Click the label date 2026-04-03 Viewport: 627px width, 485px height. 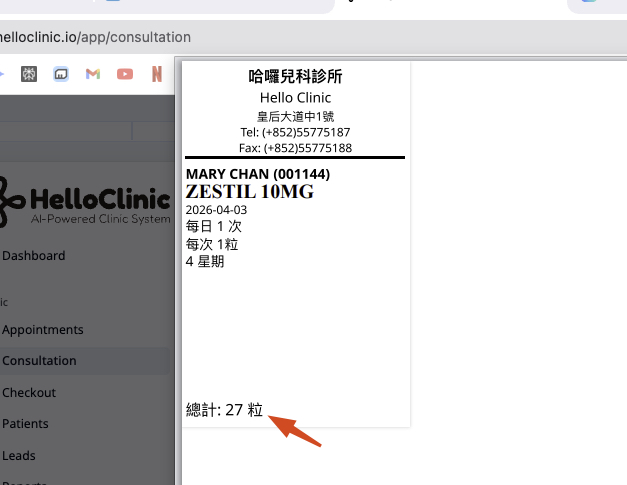pyautogui.click(x=216, y=210)
